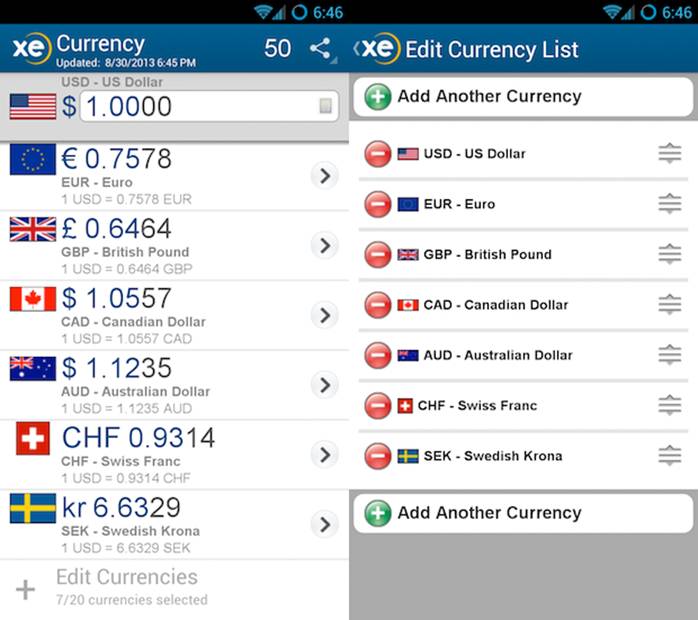Viewport: 698px width, 620px height.
Task: Remove GBP - British Pound with minus icon
Action: click(x=377, y=255)
